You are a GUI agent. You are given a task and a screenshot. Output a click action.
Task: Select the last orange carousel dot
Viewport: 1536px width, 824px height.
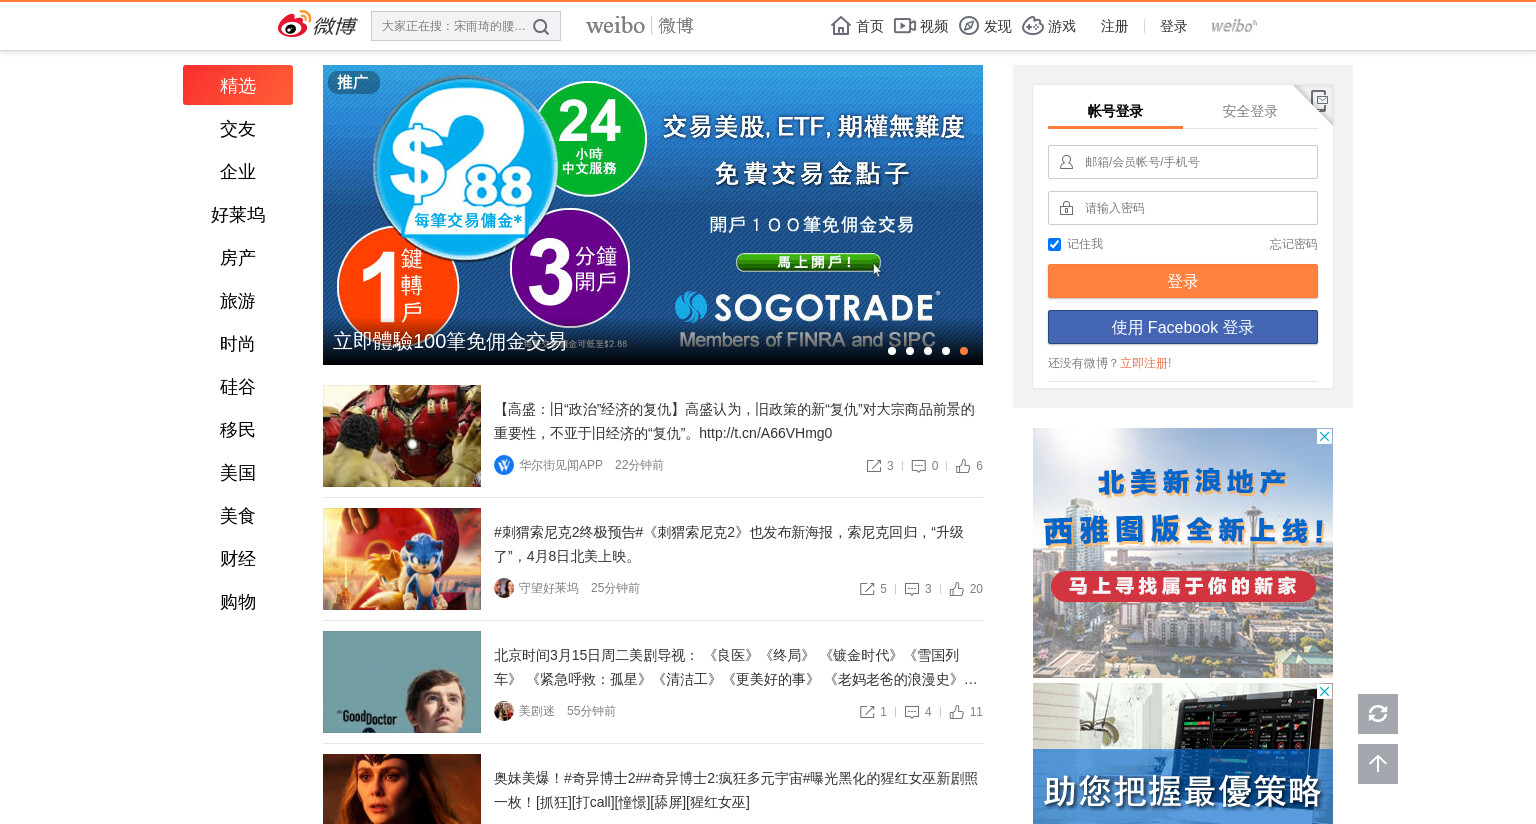964,351
